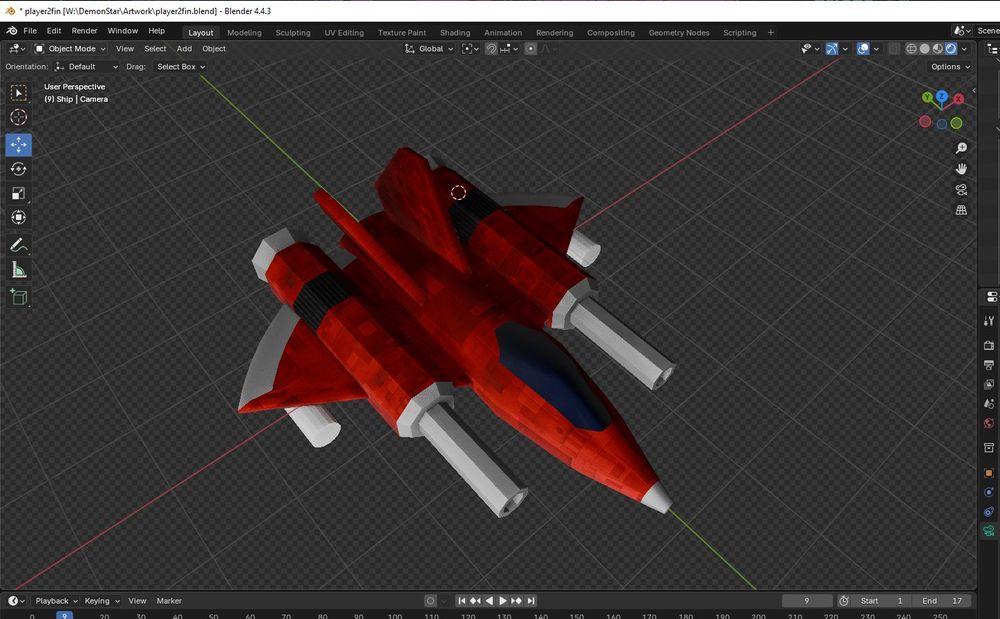Expand the viewport Options dropdown
Image resolution: width=1000 pixels, height=619 pixels.
[950, 66]
